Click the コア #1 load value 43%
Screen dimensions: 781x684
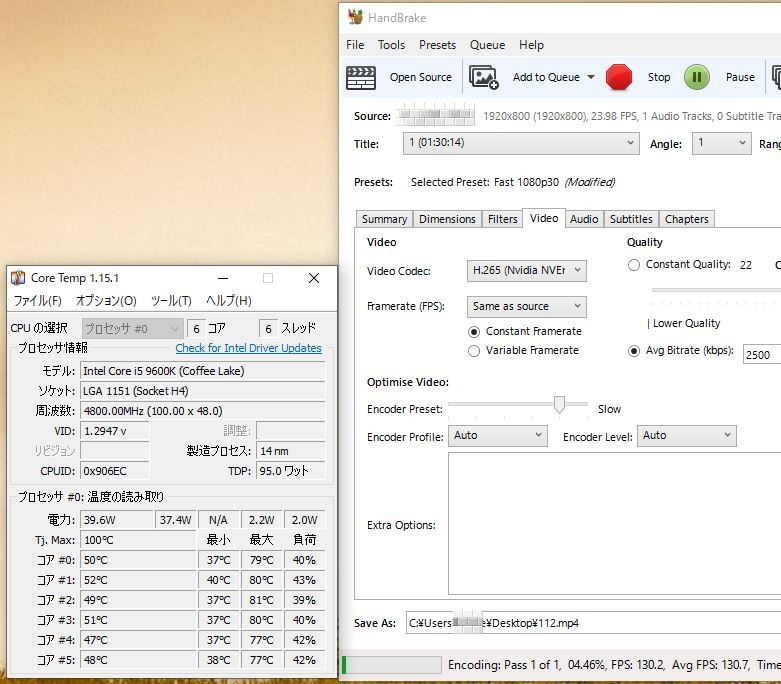(x=304, y=580)
